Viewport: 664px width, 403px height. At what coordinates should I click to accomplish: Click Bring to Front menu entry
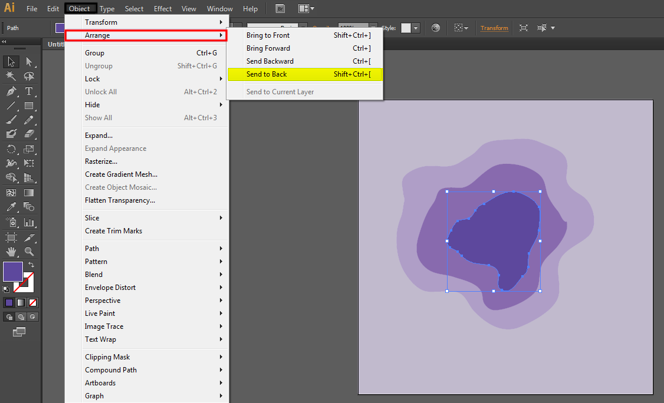coord(268,35)
